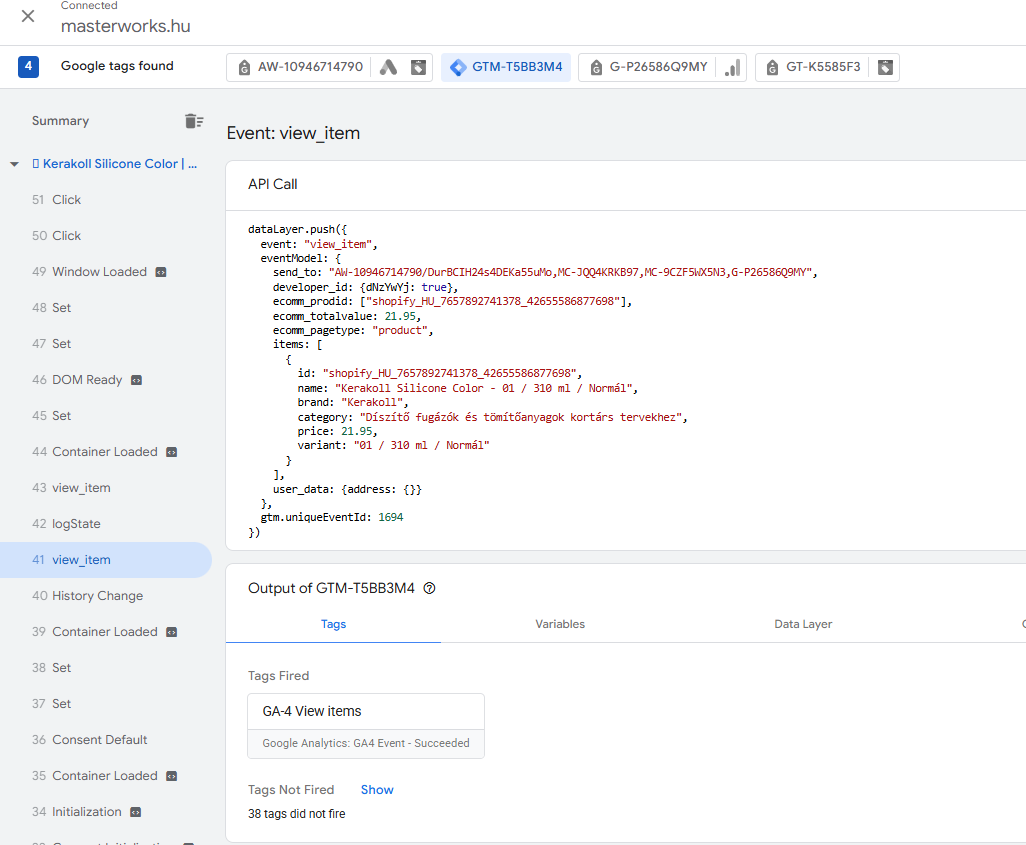Switch to the Variables tab

coord(560,624)
